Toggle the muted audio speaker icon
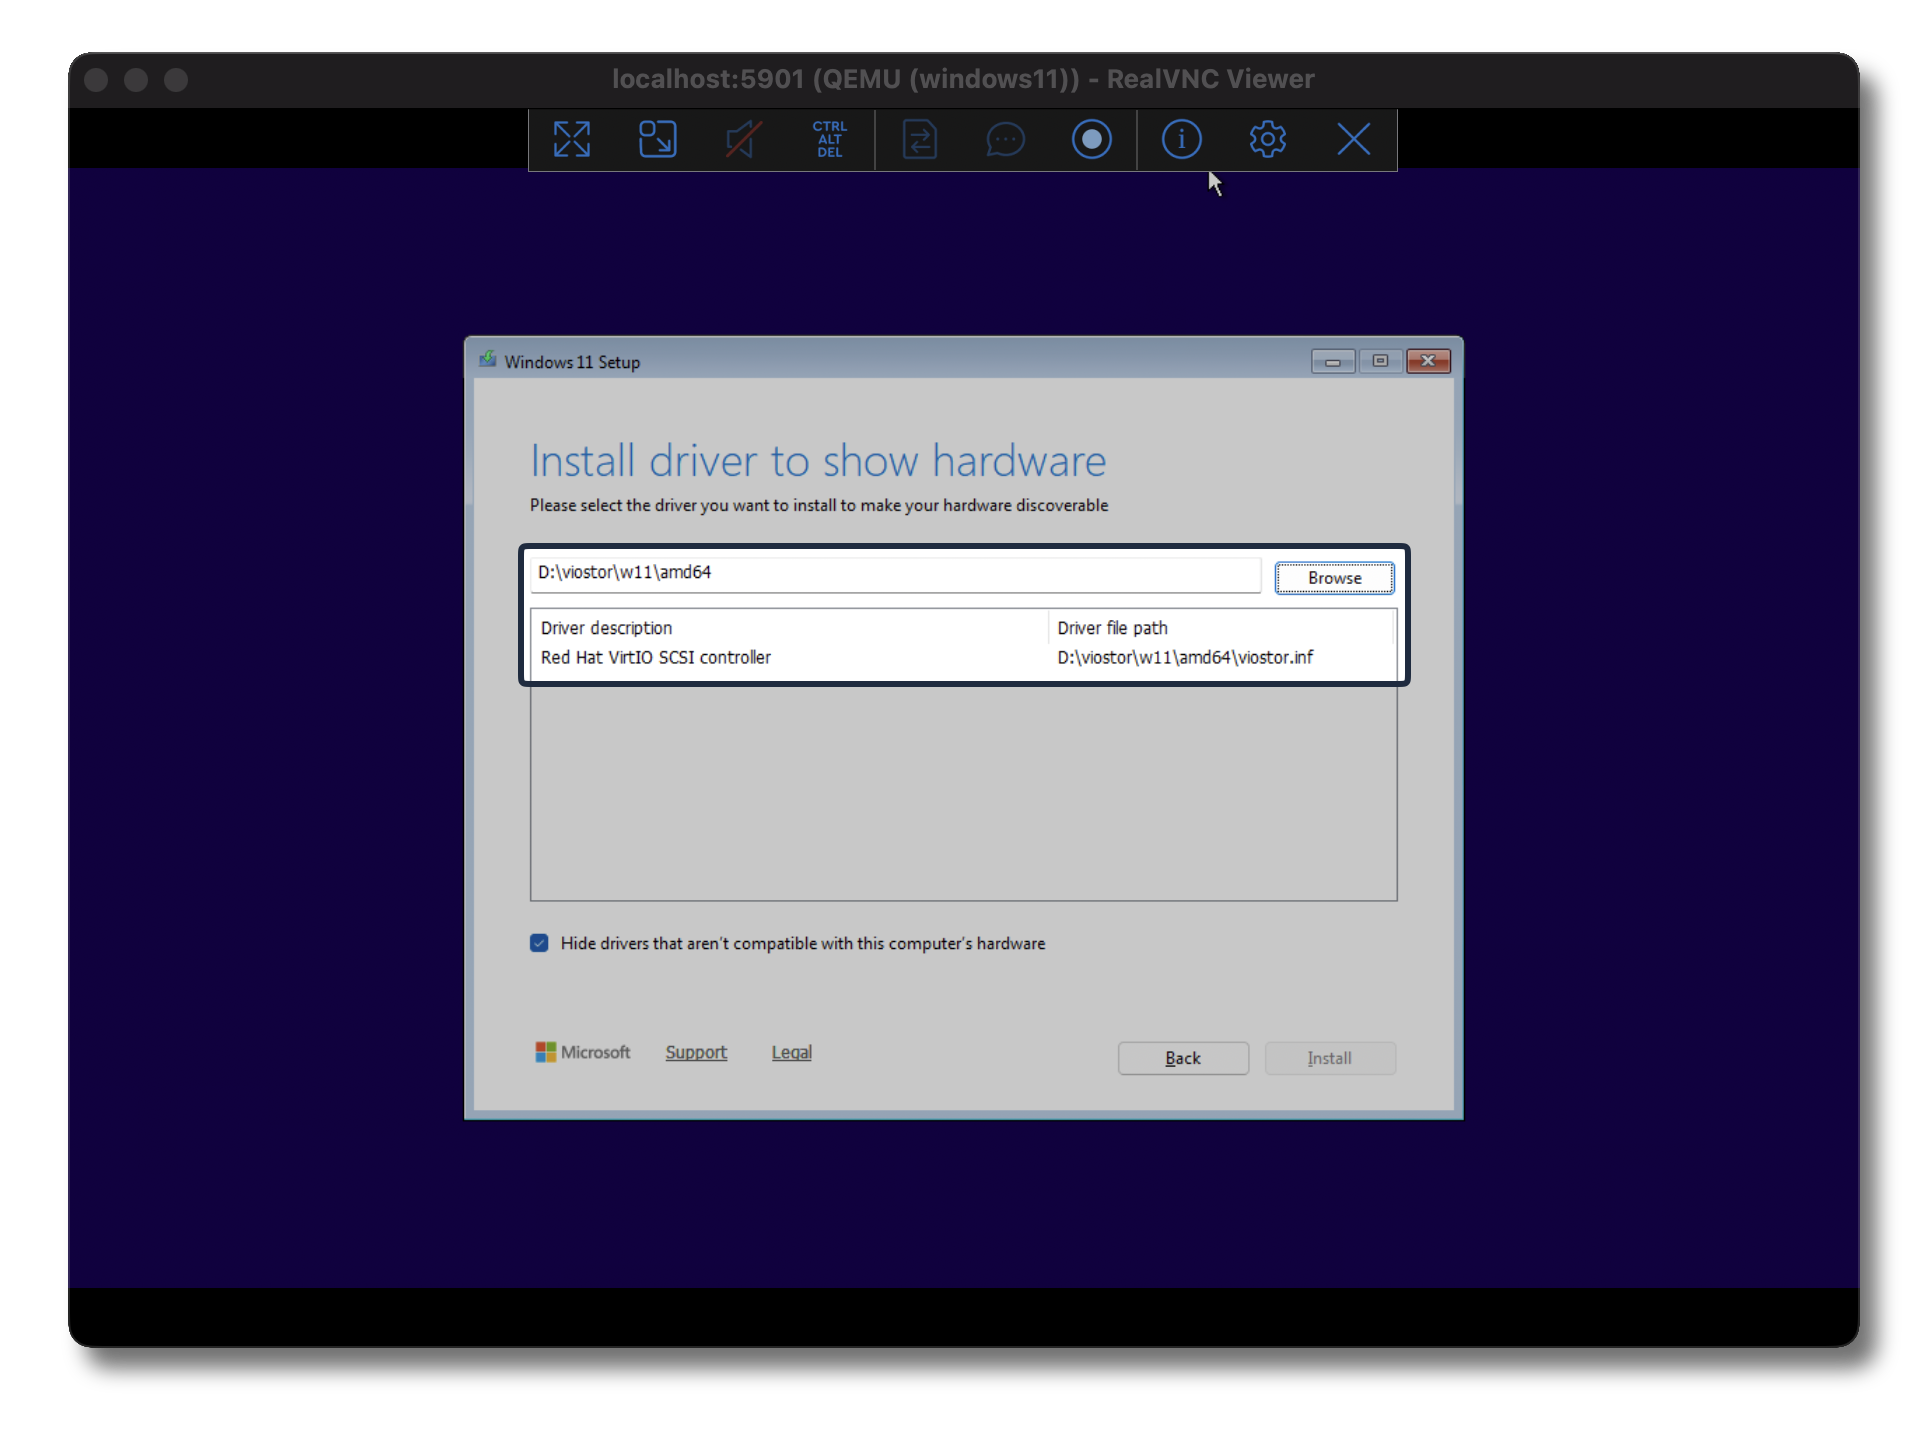1928x1432 pixels. 743,139
